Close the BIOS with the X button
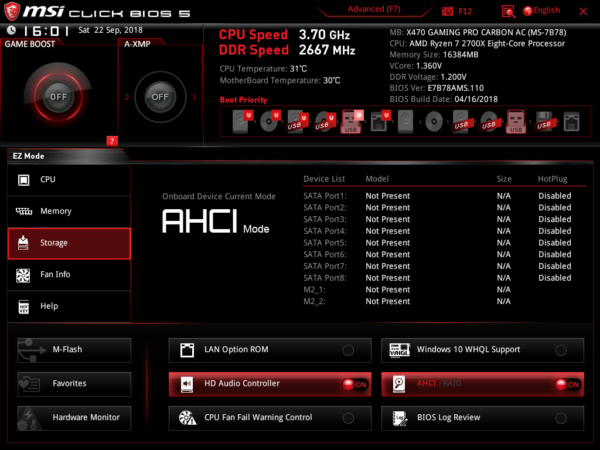This screenshot has height=450, width=600. 583,11
